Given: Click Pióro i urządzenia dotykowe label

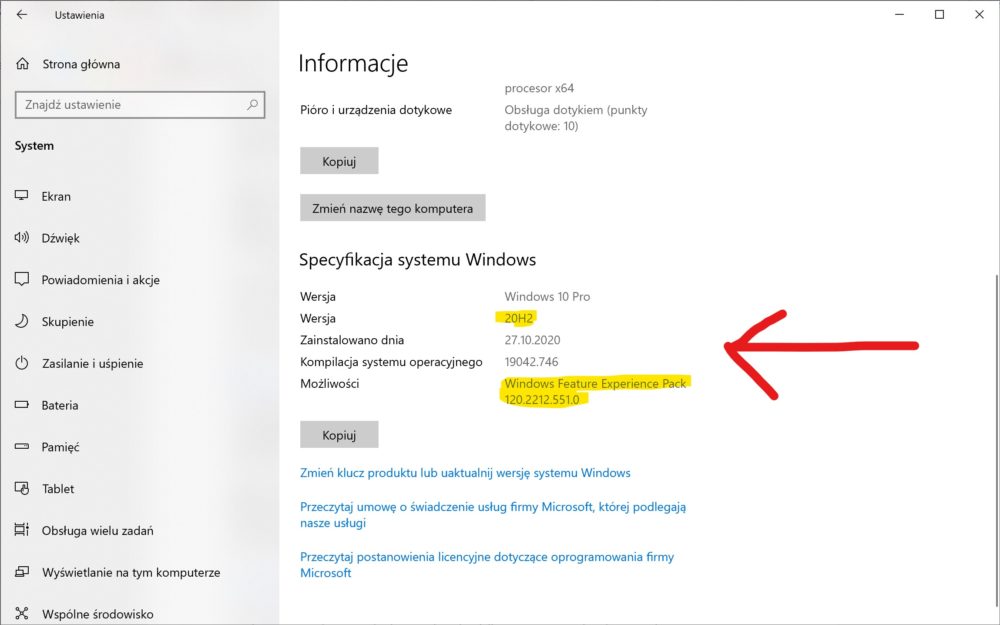Looking at the screenshot, I should click(376, 110).
